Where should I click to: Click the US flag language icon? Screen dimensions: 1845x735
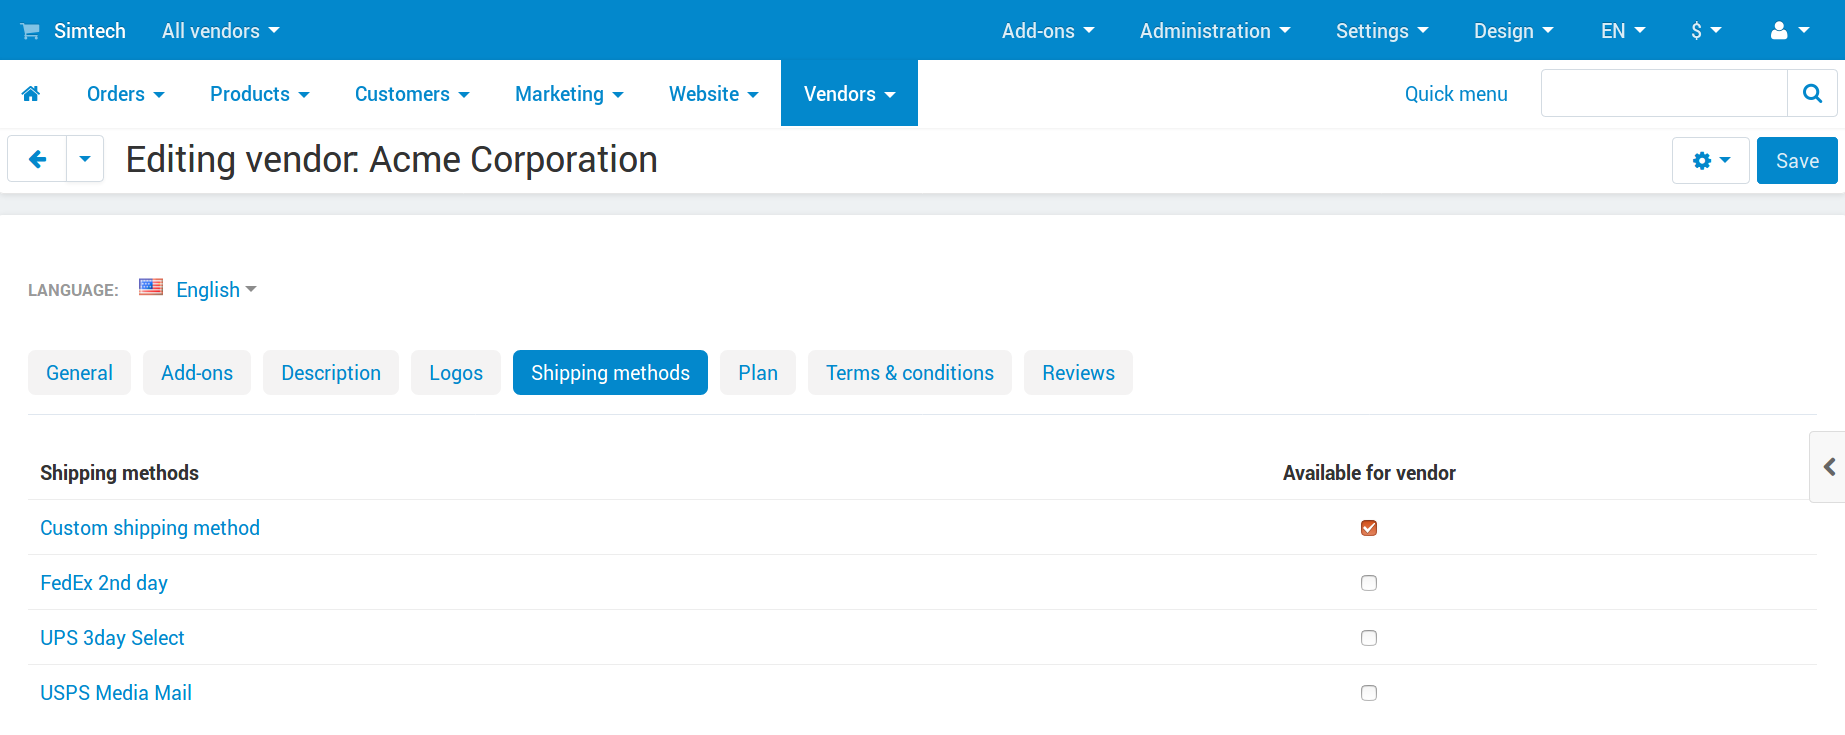click(151, 287)
